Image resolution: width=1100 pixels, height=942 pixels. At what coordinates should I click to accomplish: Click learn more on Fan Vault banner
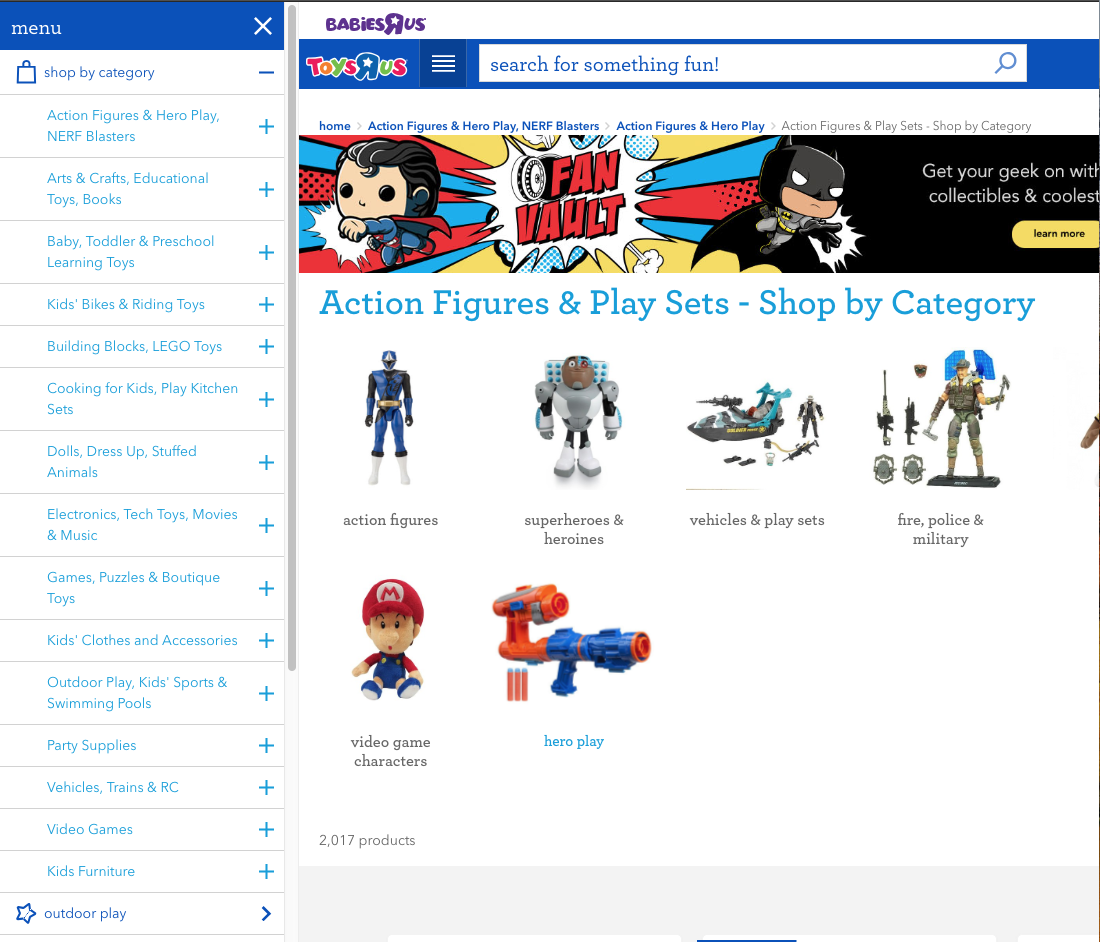coord(1058,234)
